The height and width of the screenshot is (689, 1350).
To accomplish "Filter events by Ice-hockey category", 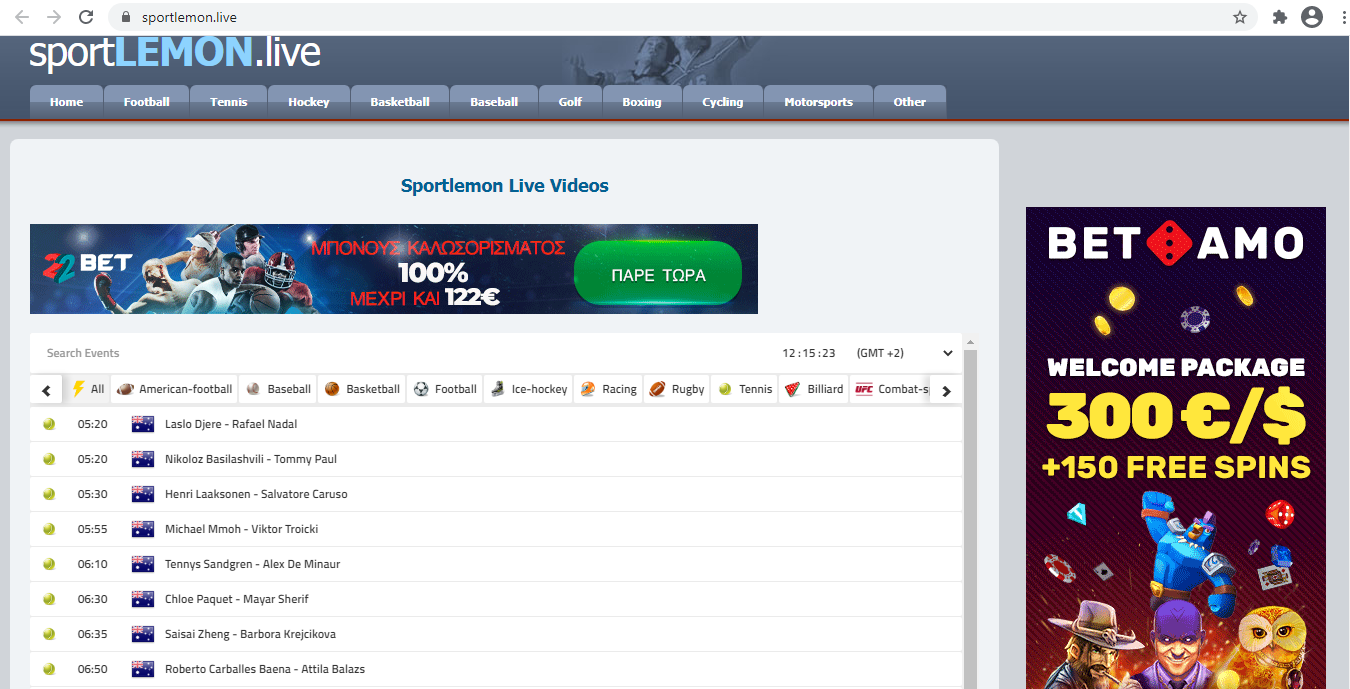I will click(529, 389).
